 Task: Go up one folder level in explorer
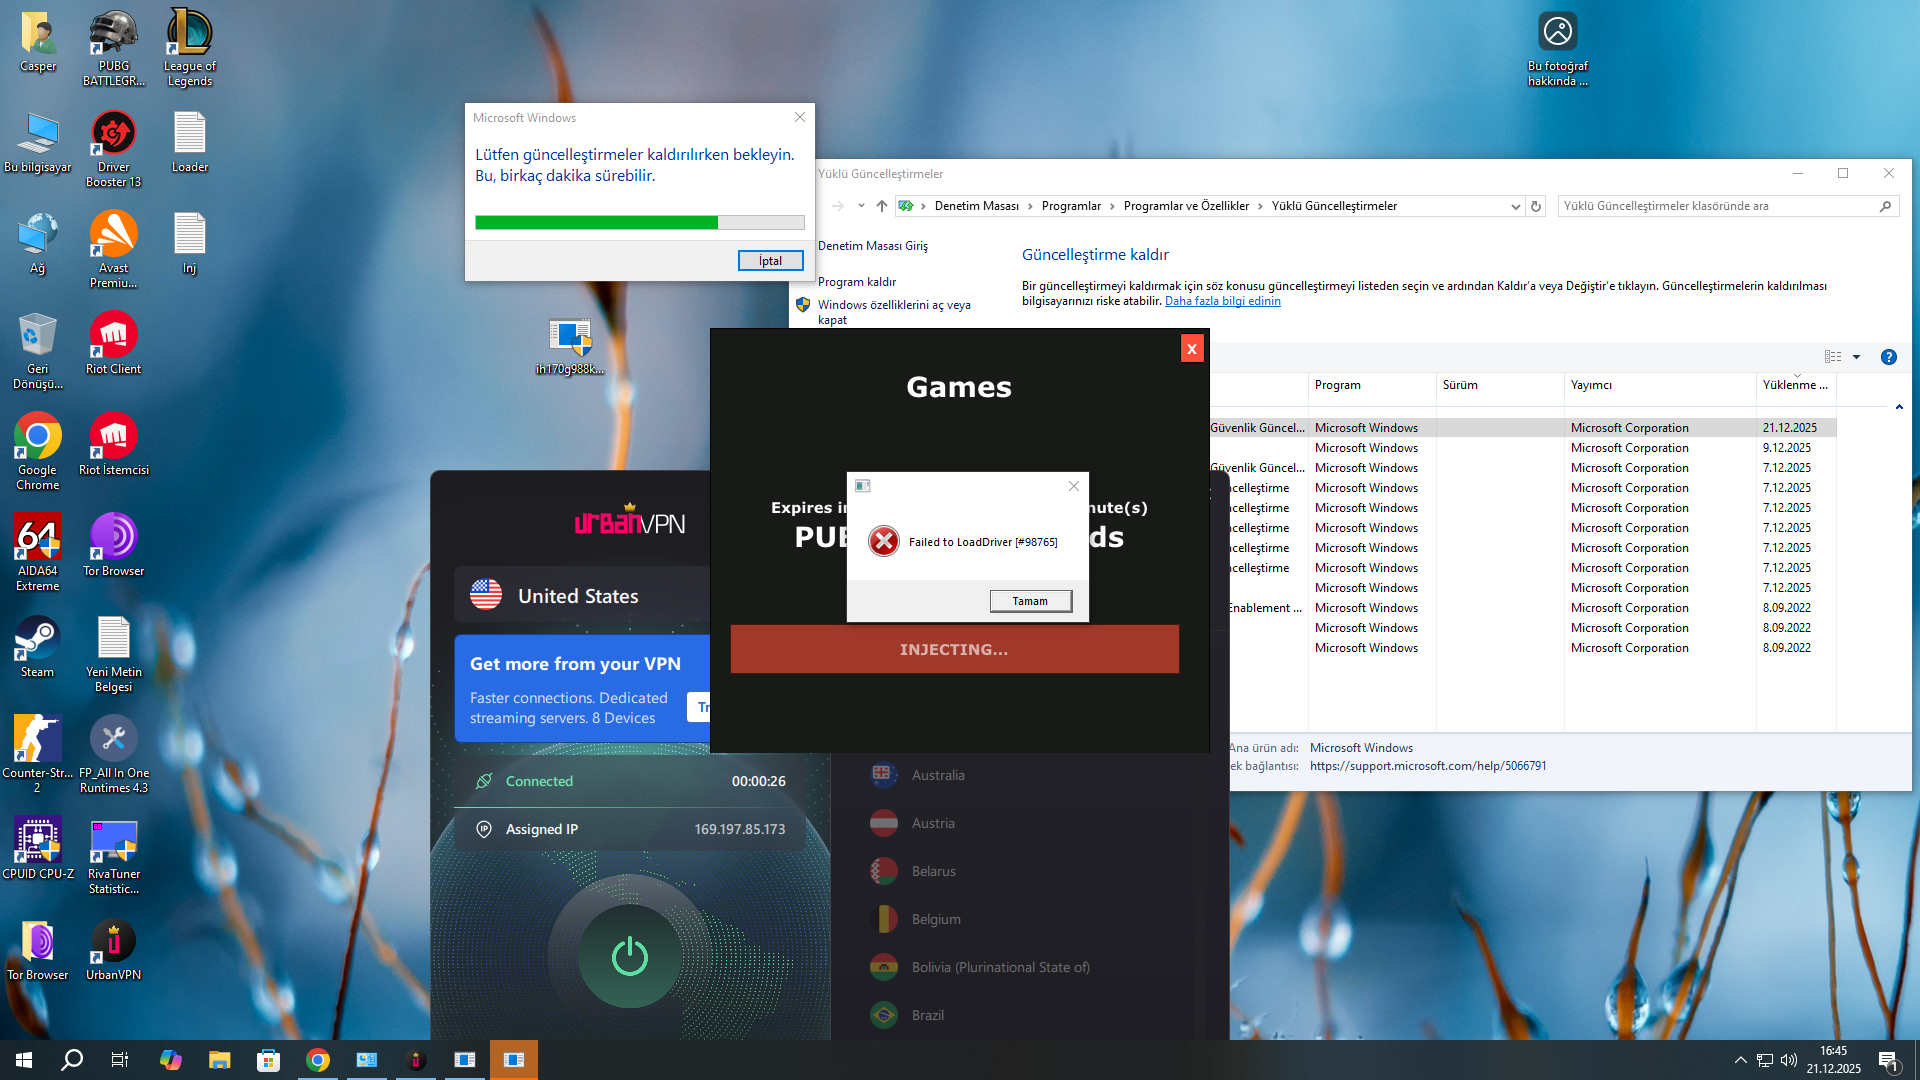pyautogui.click(x=881, y=206)
